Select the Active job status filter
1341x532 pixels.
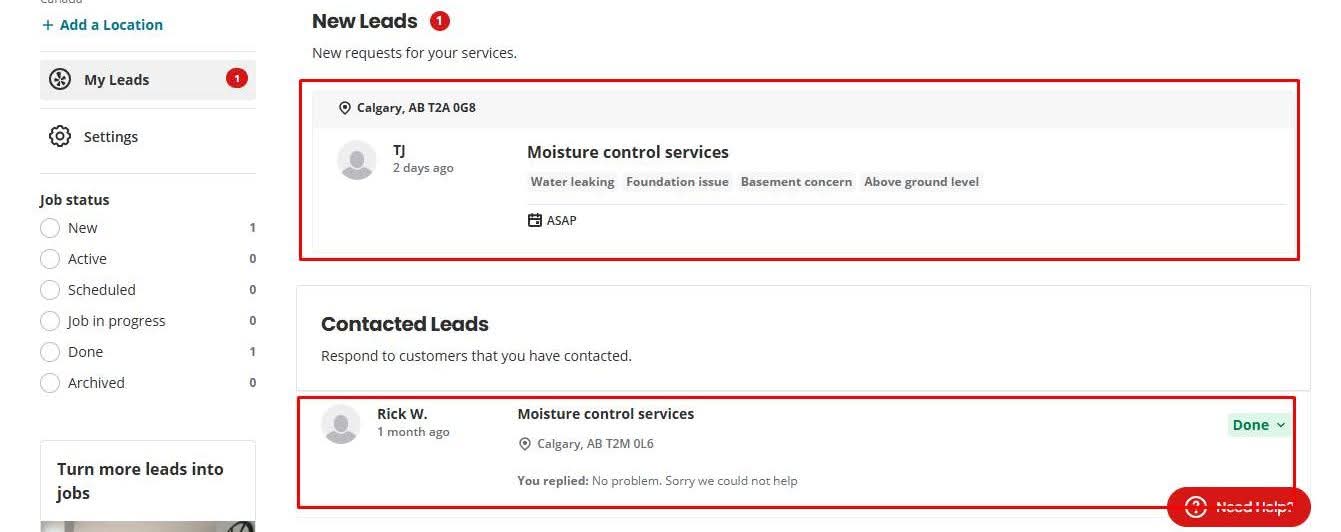pyautogui.click(x=50, y=259)
